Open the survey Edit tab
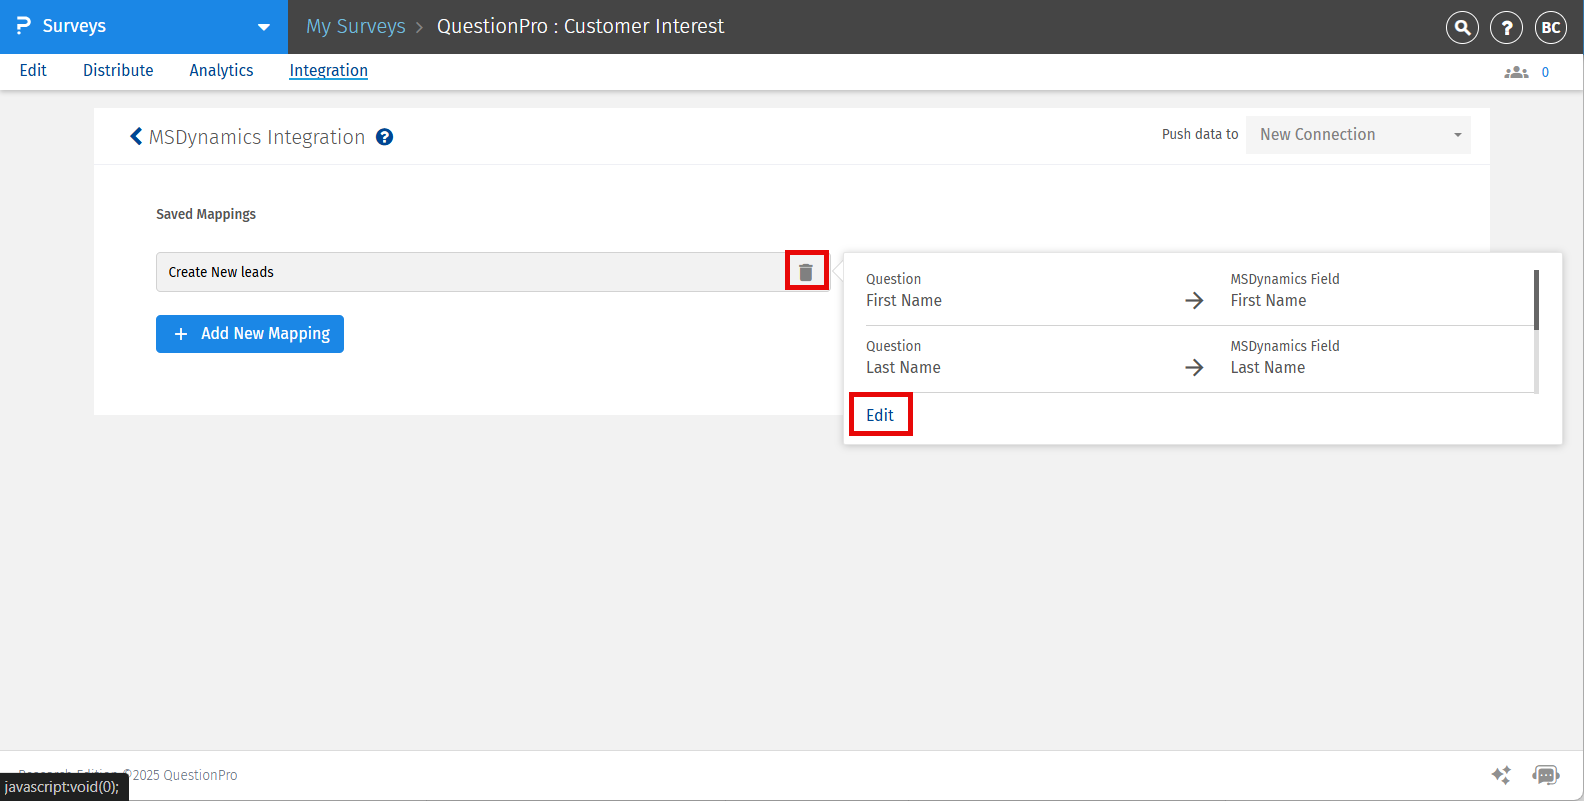The width and height of the screenshot is (1584, 801). [33, 70]
